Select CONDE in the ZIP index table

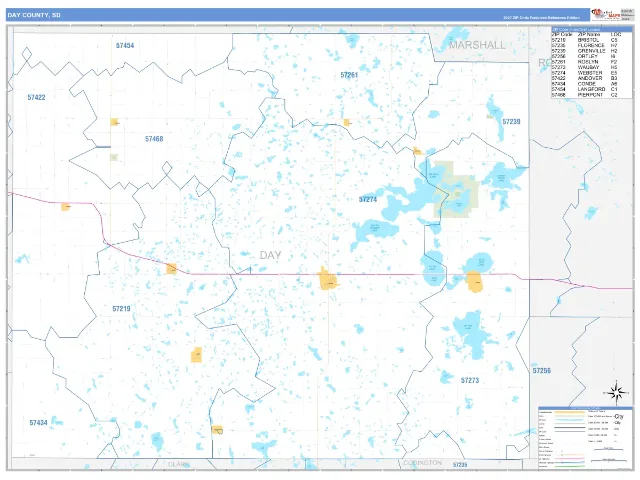(587, 84)
